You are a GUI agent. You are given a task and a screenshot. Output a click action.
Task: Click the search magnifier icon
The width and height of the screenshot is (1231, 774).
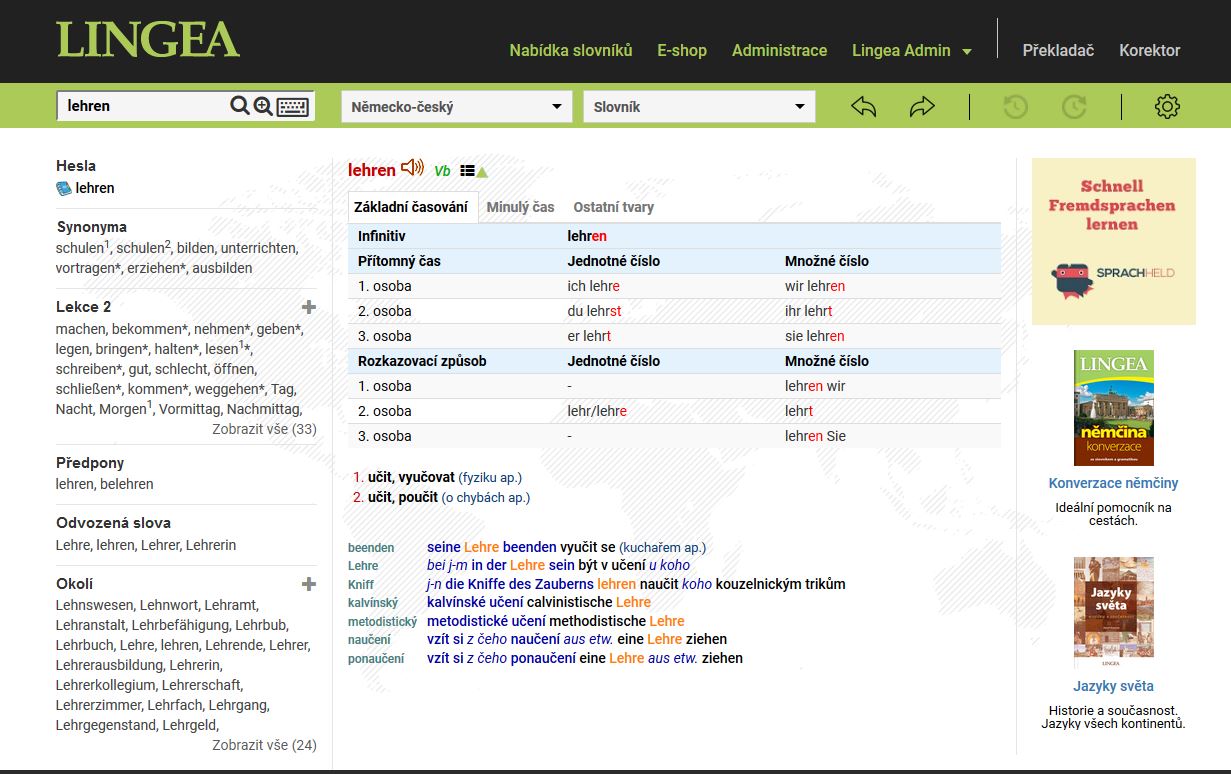(x=240, y=106)
